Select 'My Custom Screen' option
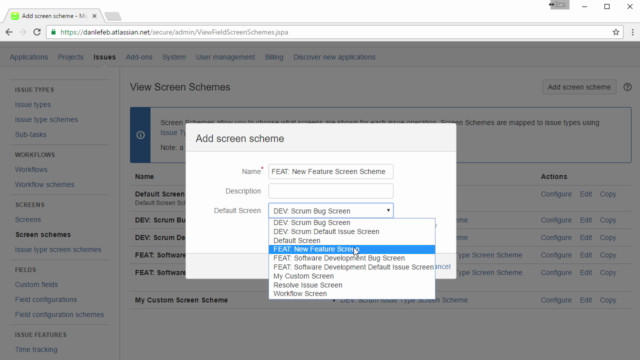The height and width of the screenshot is (360, 640). [x=352, y=276]
